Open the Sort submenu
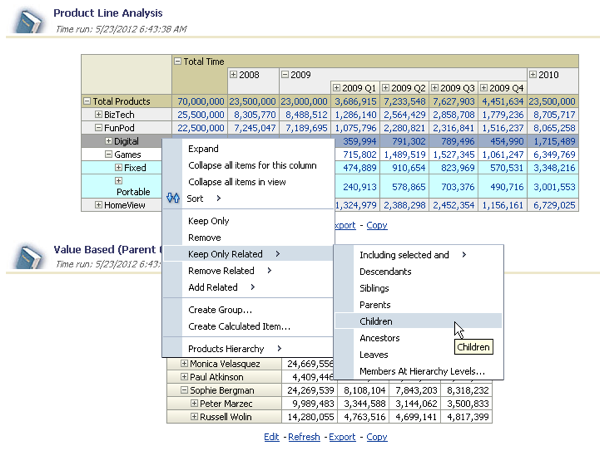The image size is (600, 451). 248,198
